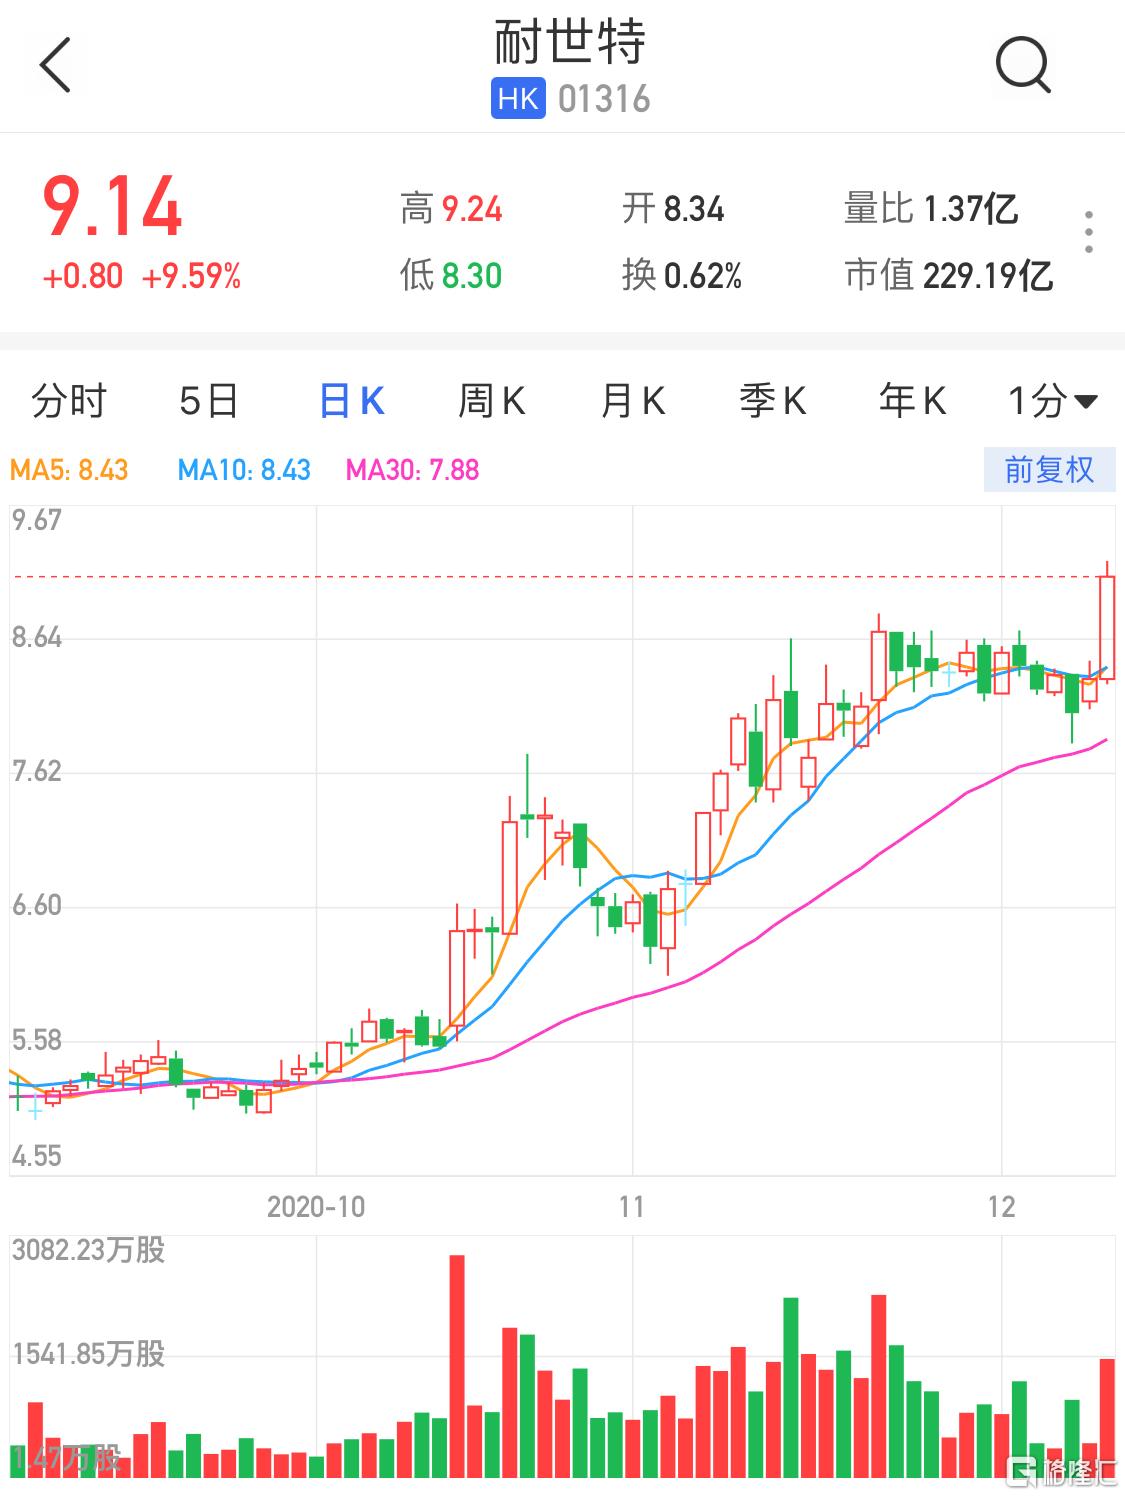This screenshot has height=1496, width=1125.
Task: Tap the 1541.85万股 volume label
Action: pos(88,1354)
